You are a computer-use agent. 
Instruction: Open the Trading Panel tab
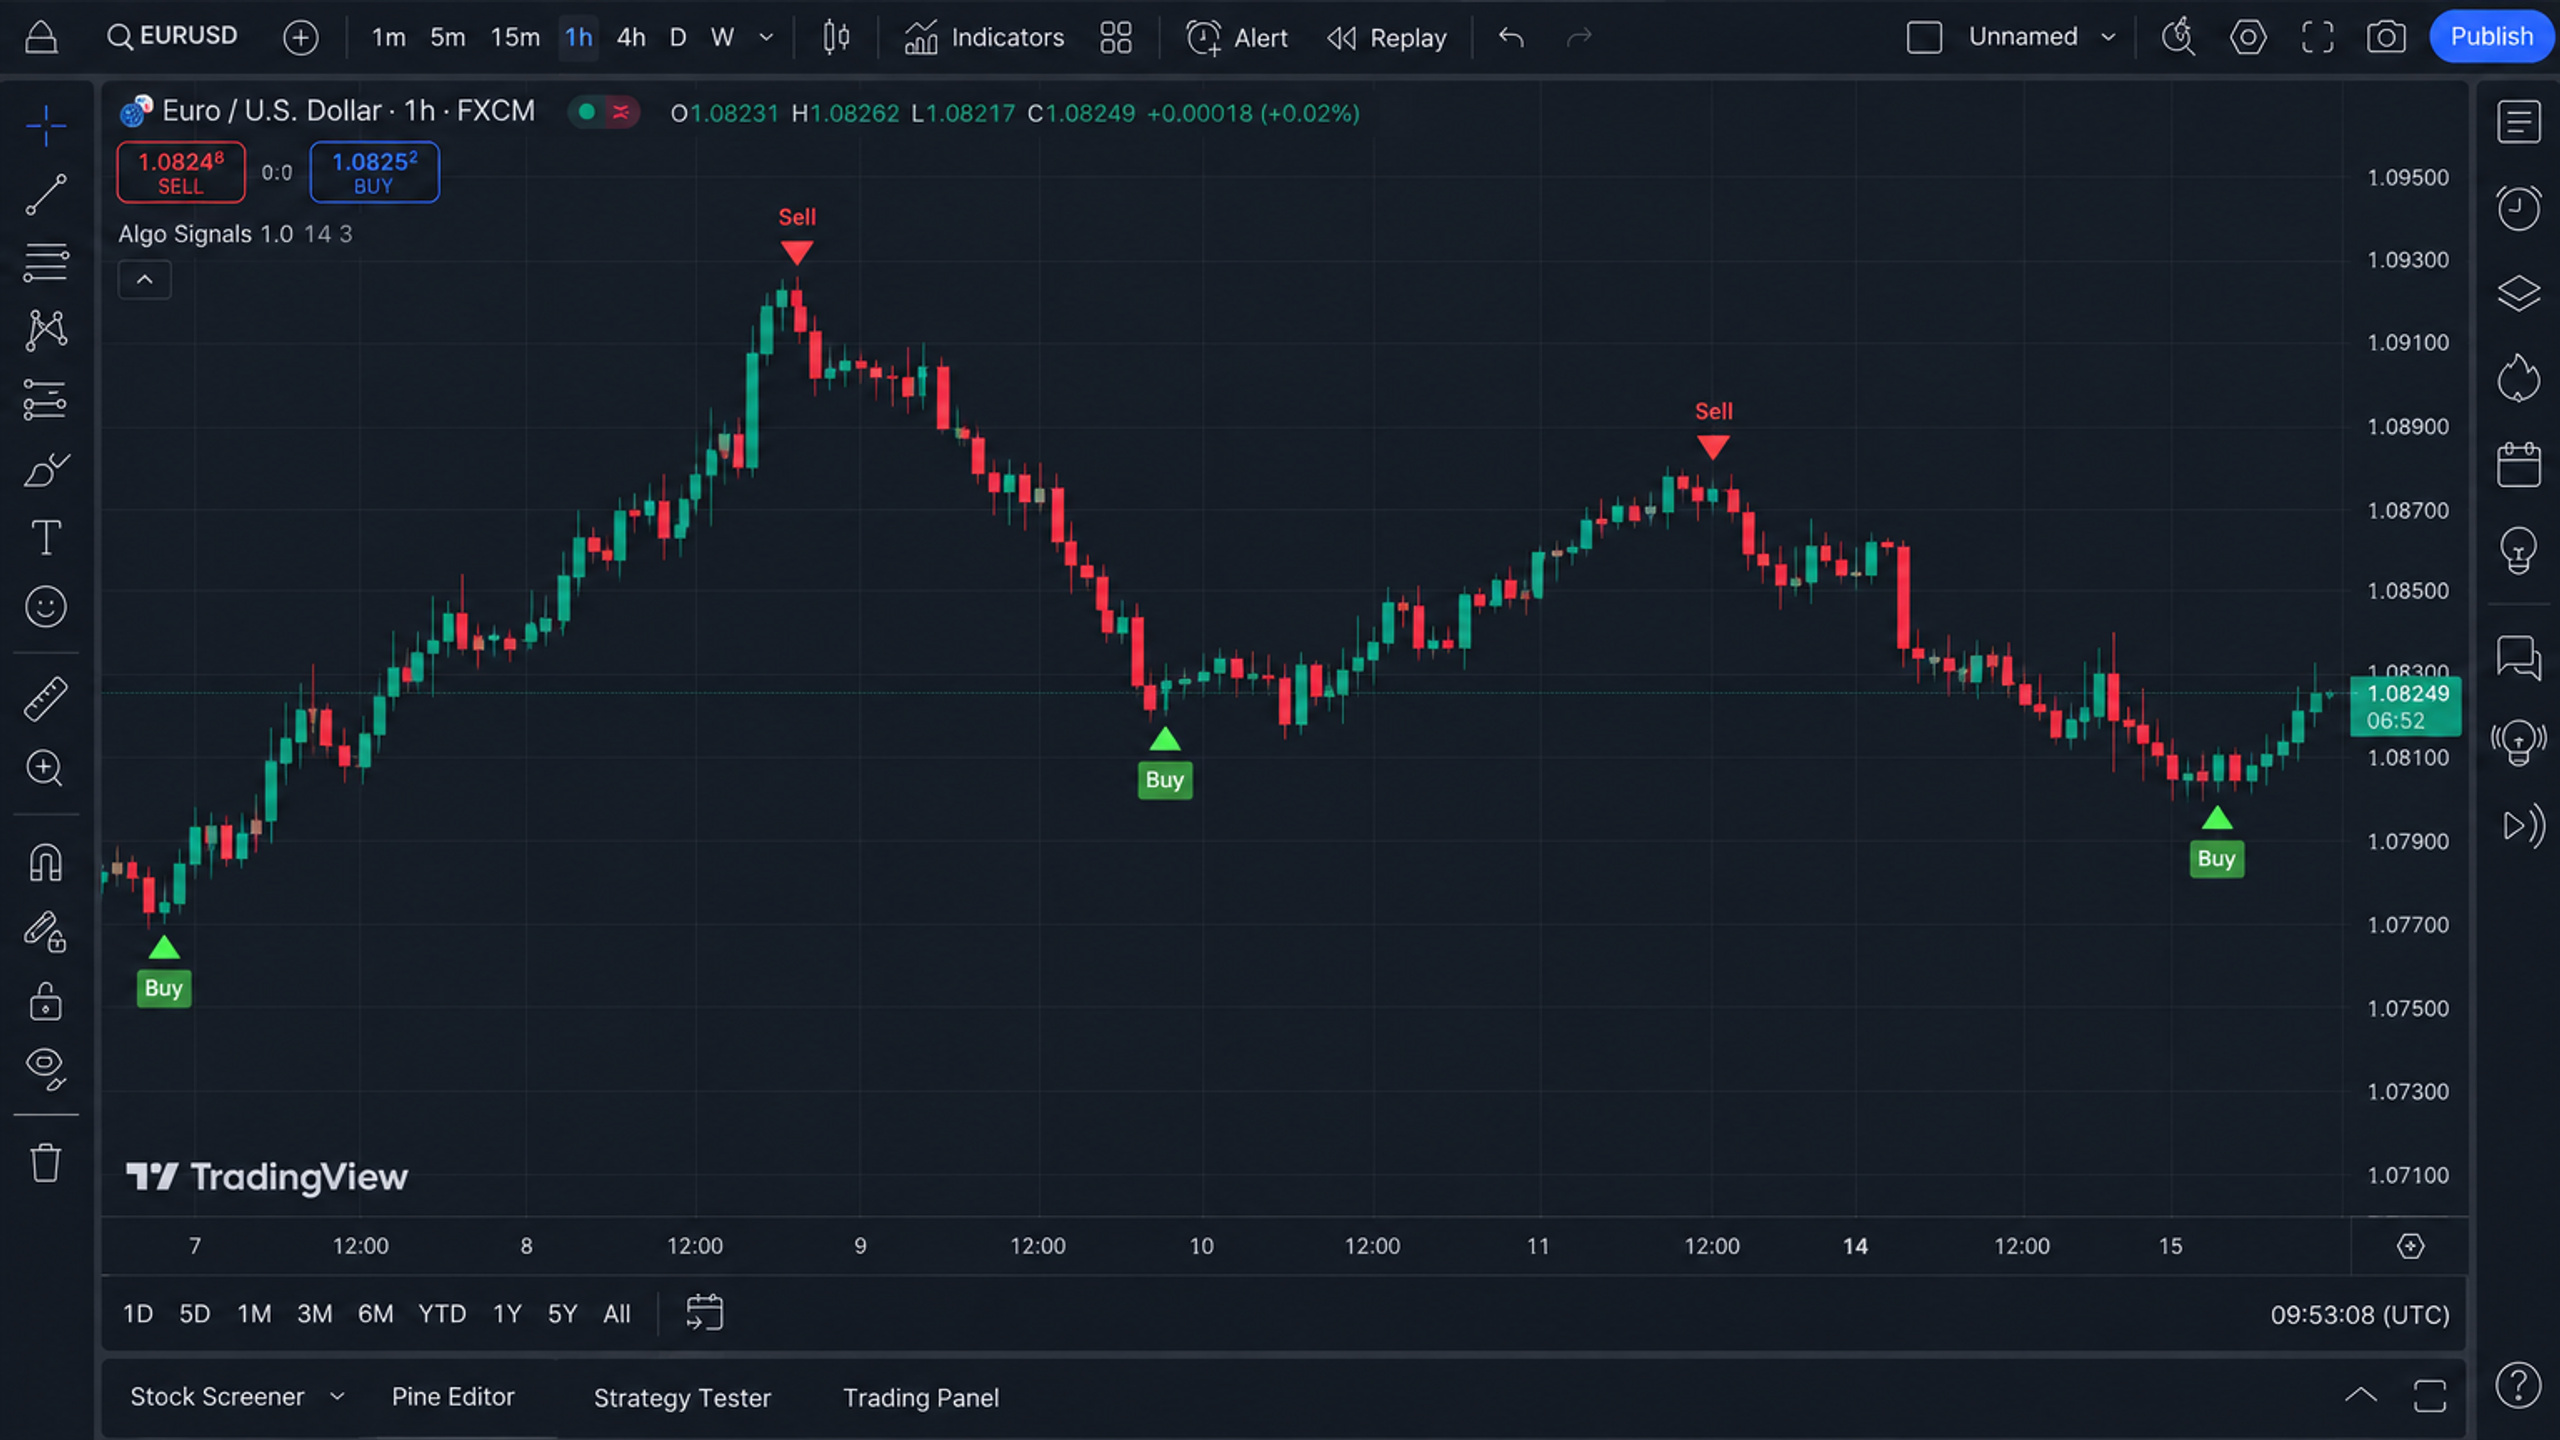click(921, 1397)
